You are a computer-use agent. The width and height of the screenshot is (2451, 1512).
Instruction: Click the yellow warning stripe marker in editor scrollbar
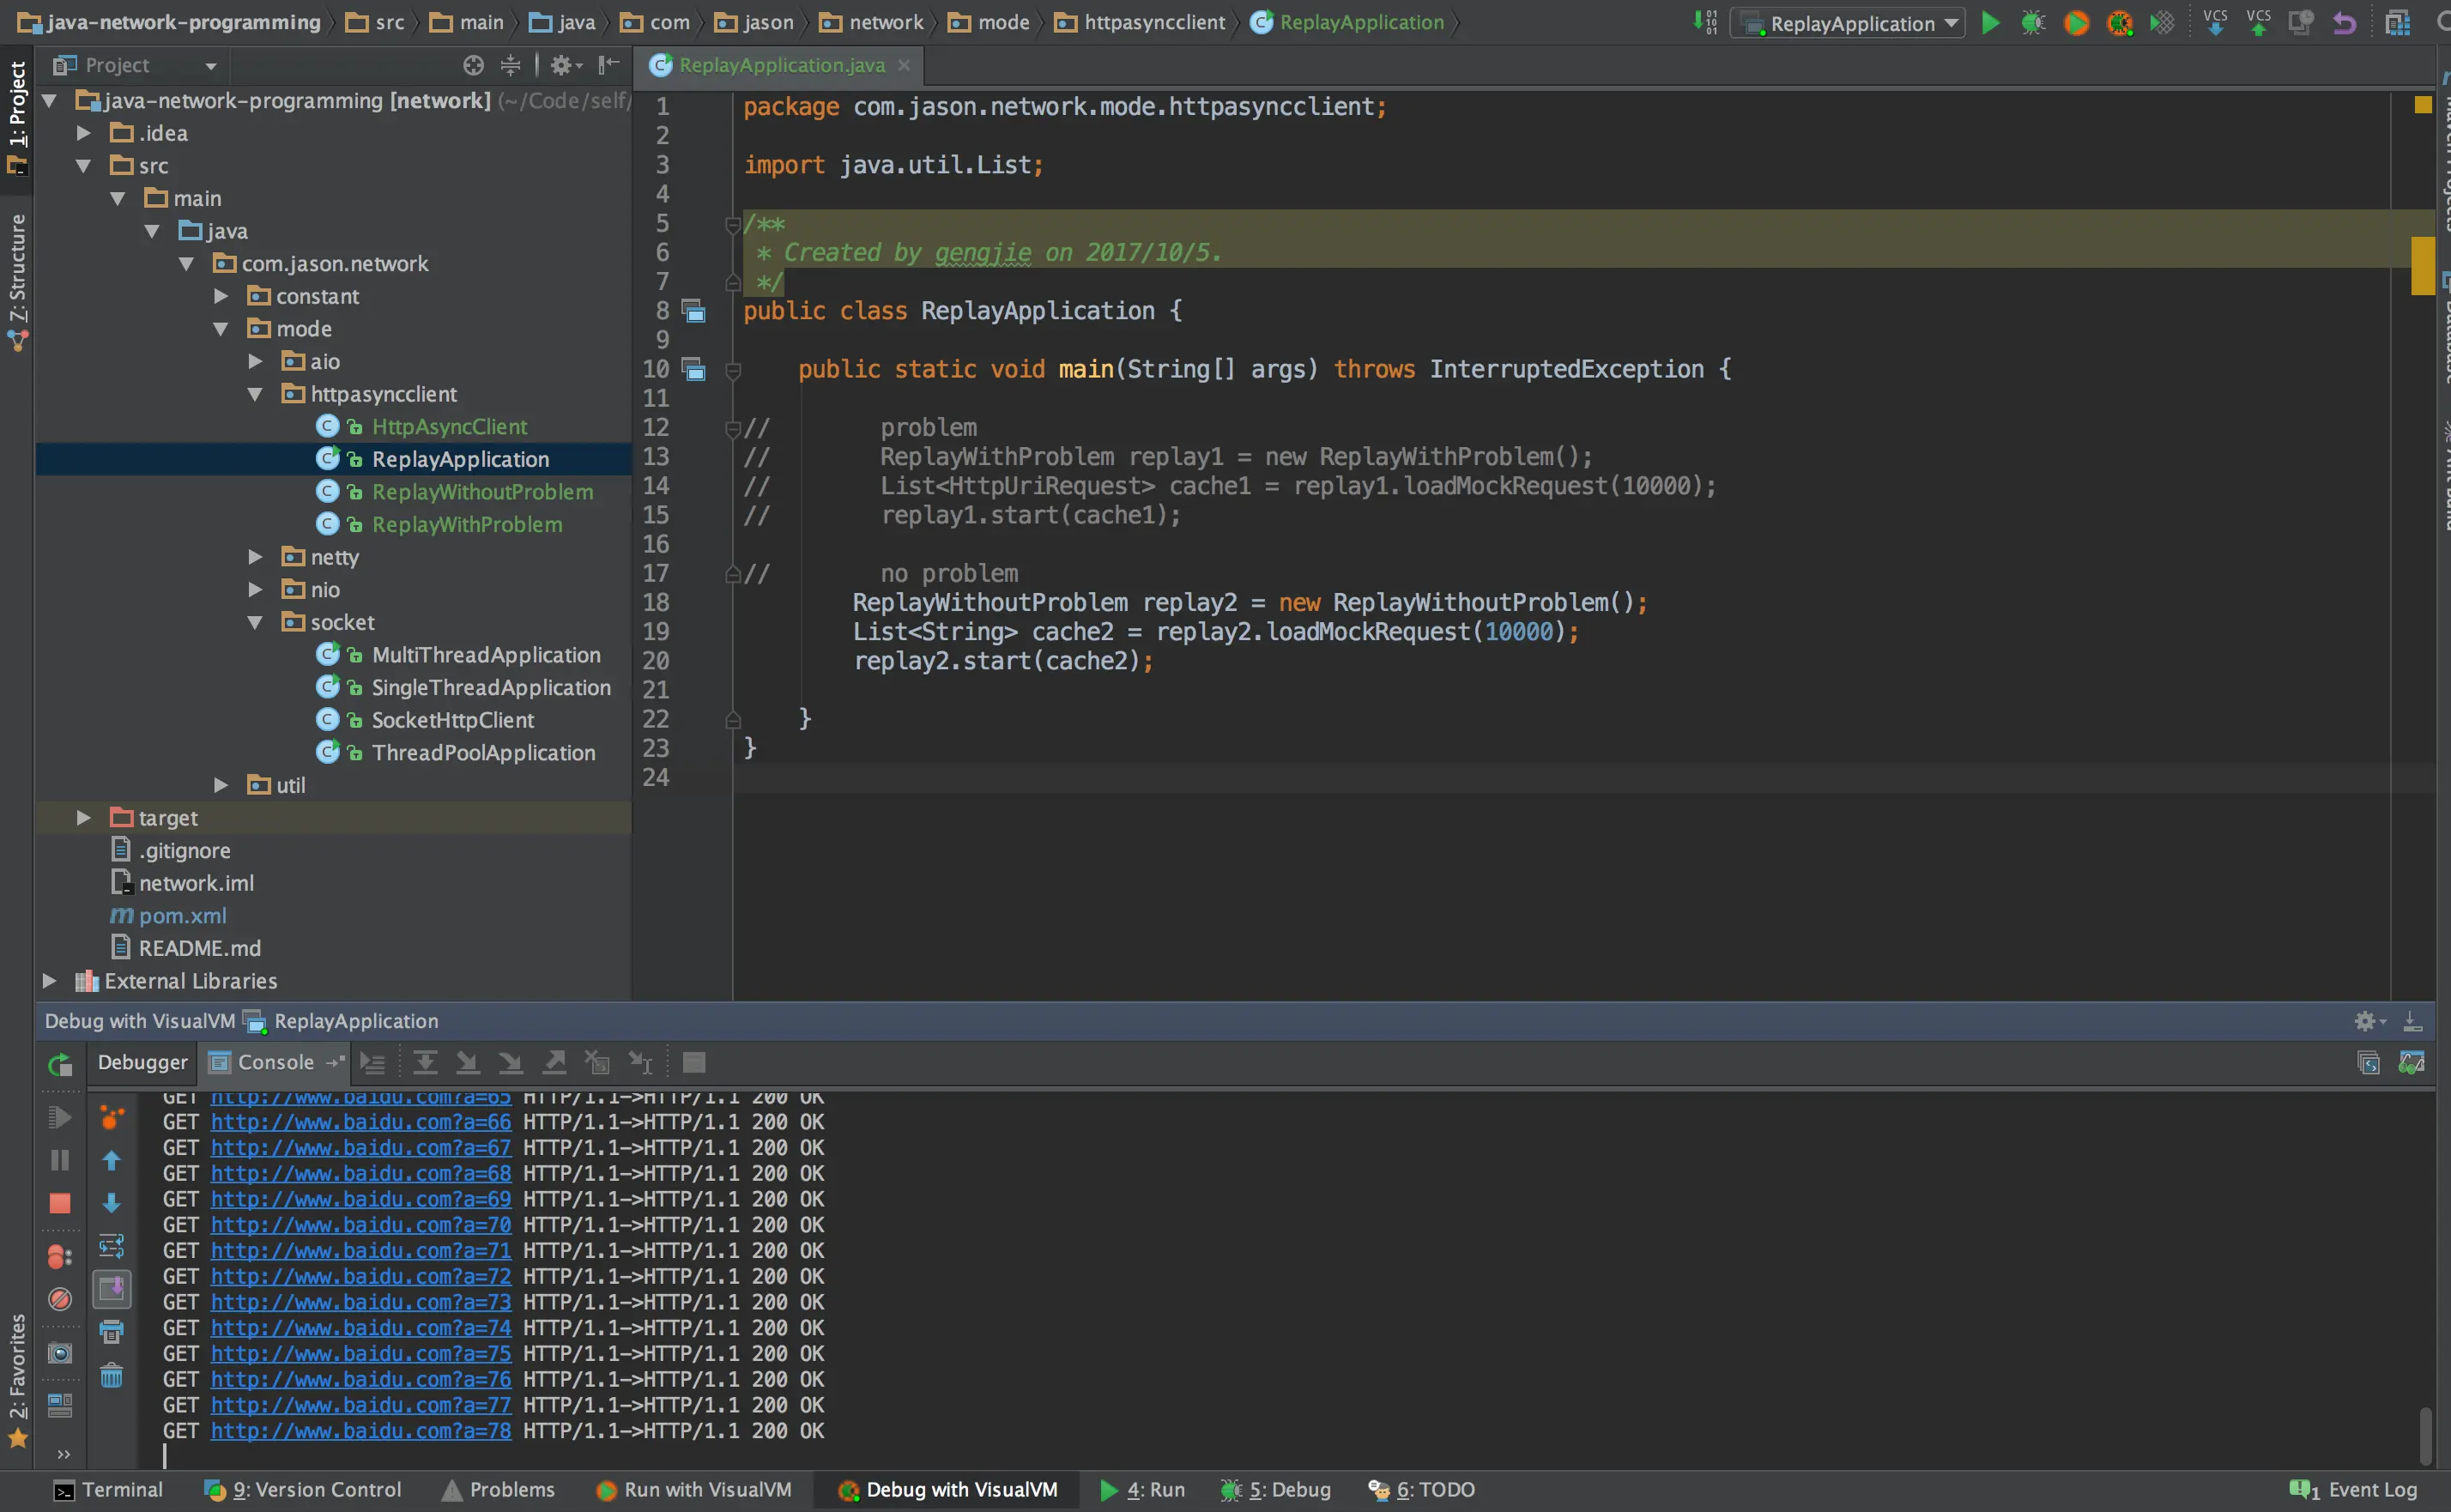2422,265
